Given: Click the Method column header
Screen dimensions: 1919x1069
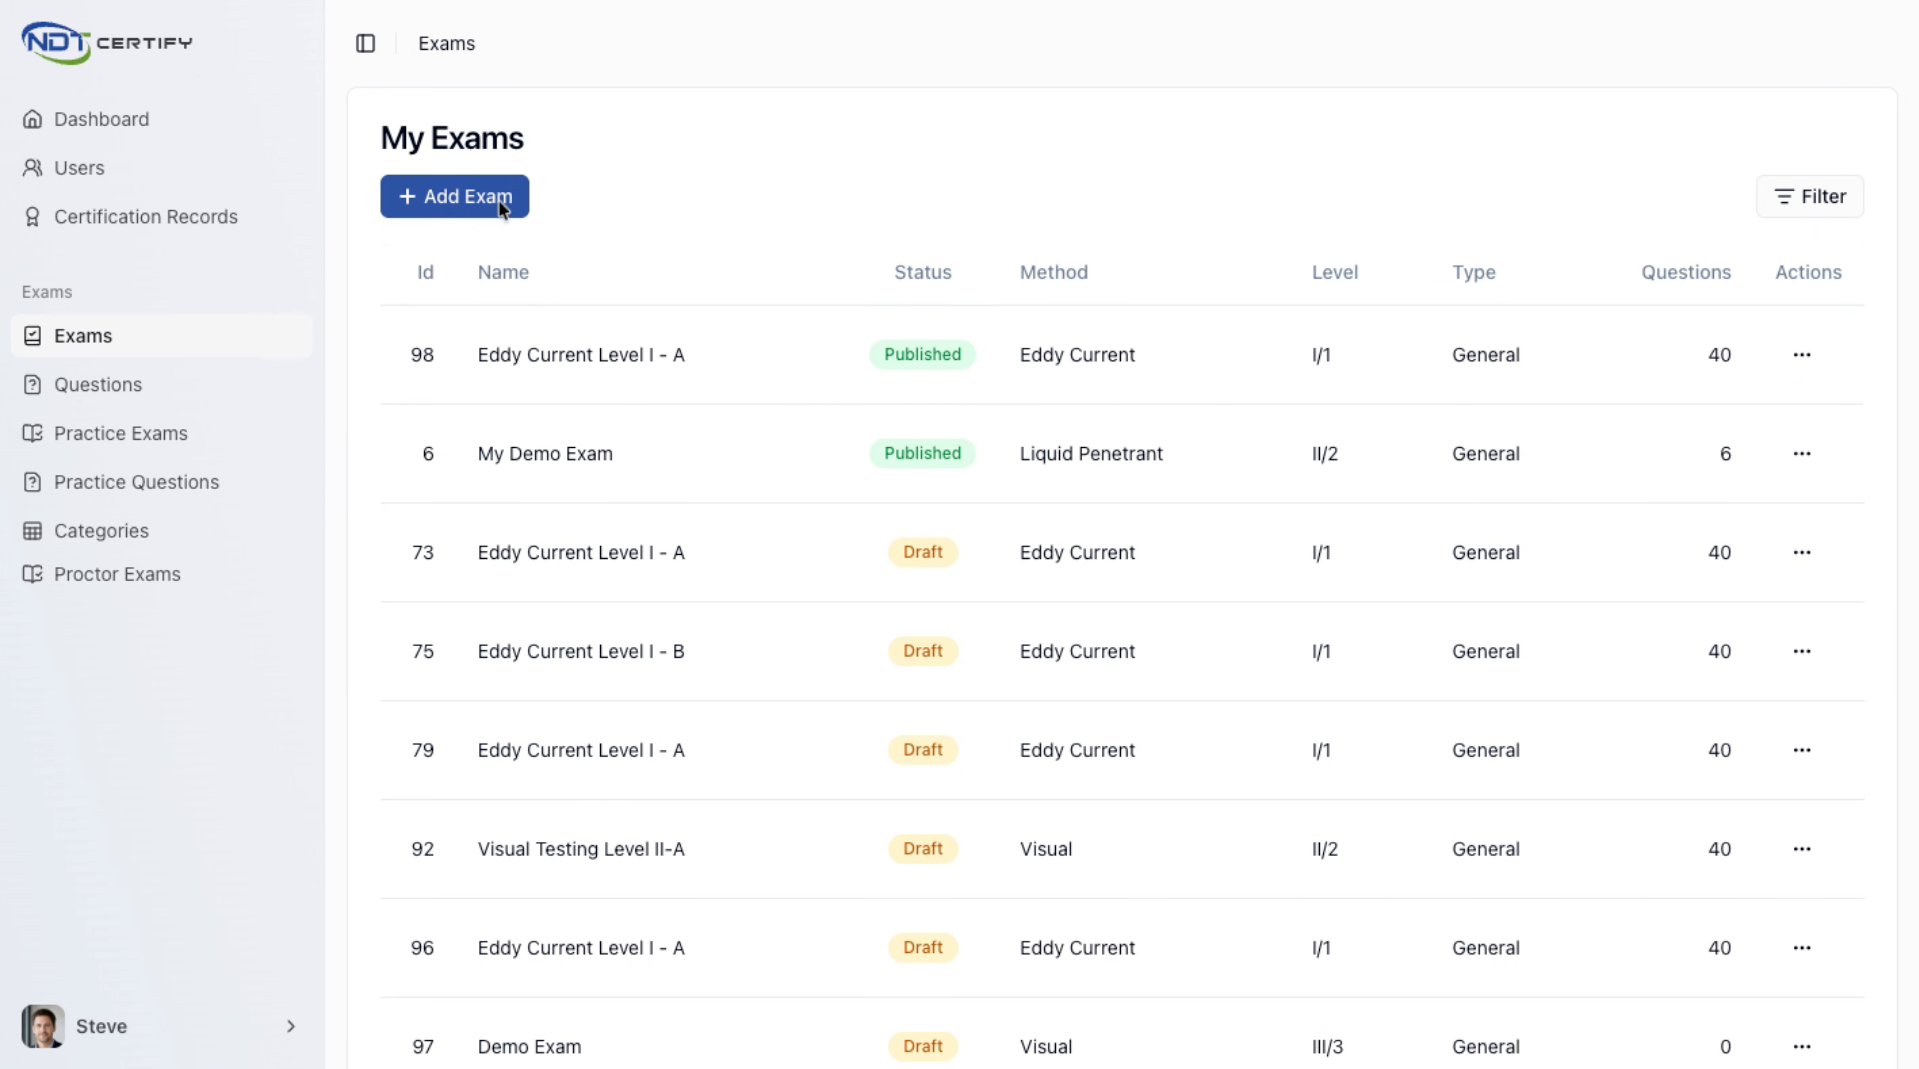Looking at the screenshot, I should 1053,272.
